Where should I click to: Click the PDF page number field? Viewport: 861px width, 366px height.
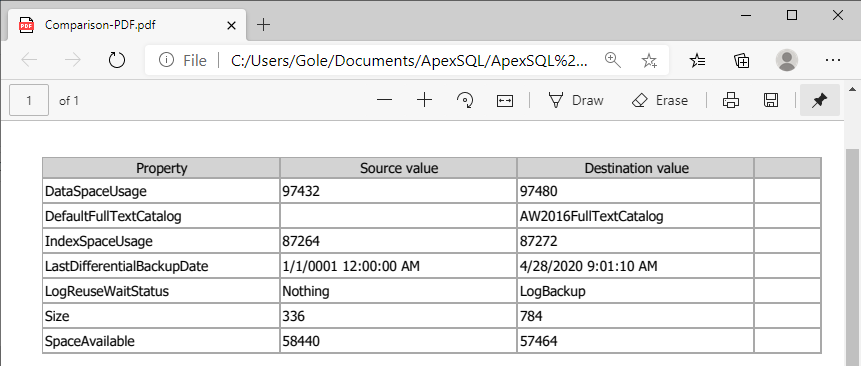pyautogui.click(x=29, y=100)
